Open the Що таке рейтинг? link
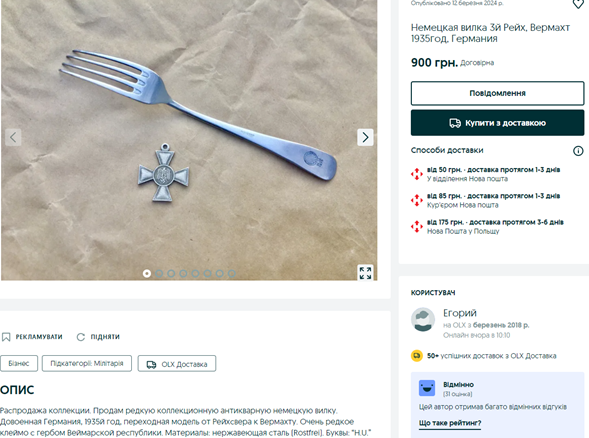Viewport: 589px width, 438px height. (450, 423)
